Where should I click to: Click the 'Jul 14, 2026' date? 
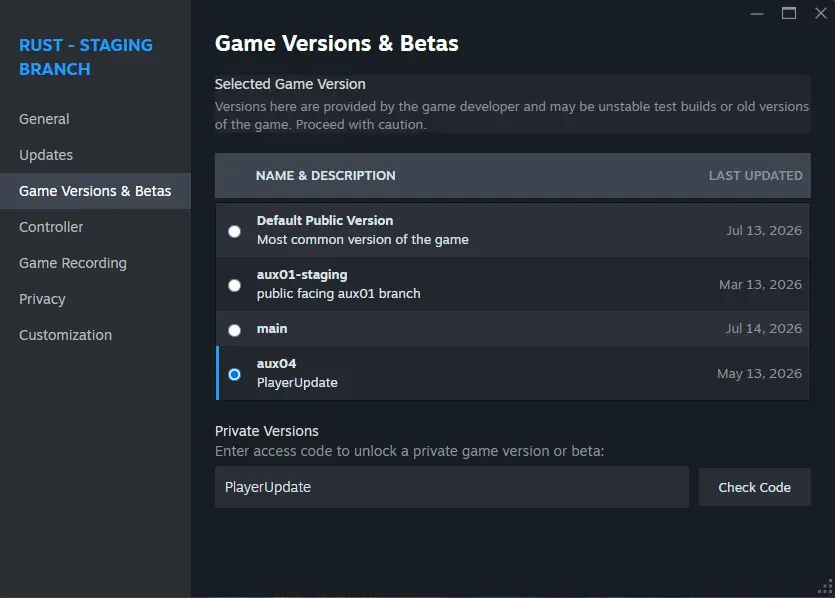pos(764,329)
